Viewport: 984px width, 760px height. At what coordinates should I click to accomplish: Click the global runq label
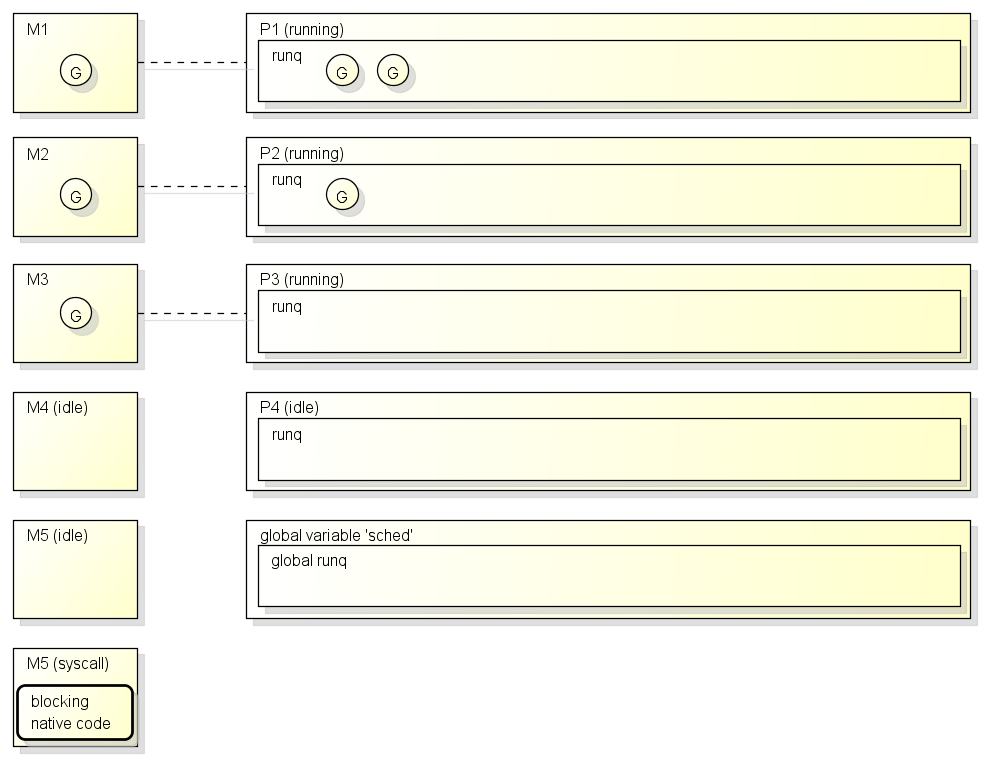coord(309,561)
